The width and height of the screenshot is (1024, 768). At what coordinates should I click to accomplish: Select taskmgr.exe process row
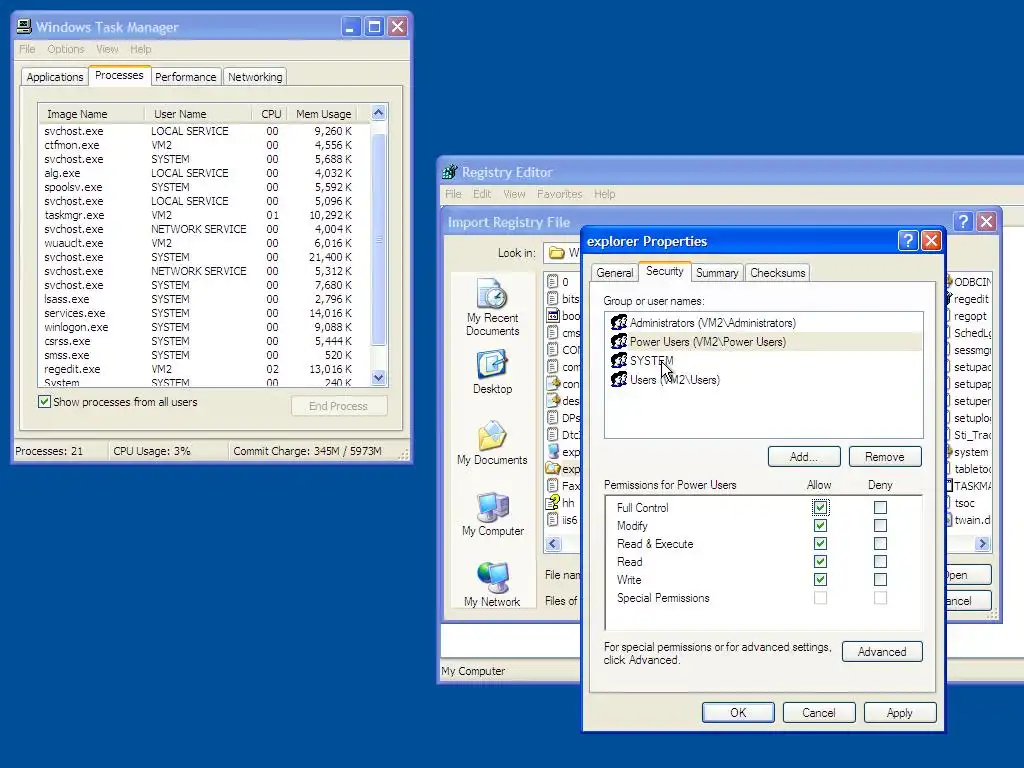[x=204, y=215]
